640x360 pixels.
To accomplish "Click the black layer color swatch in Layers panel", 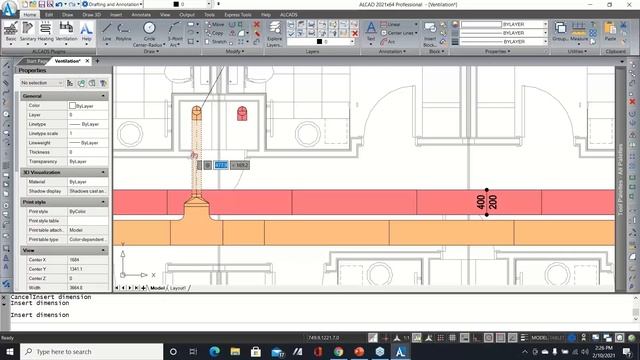I will point(320,42).
